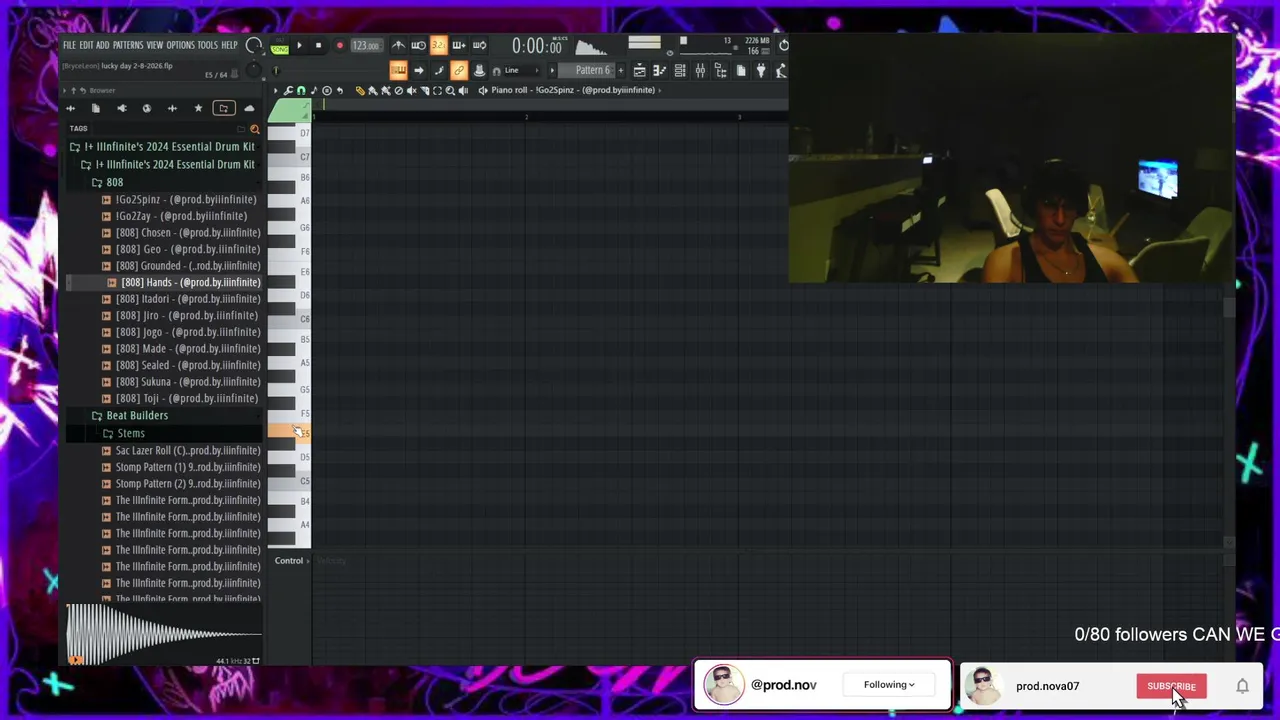Toggle the link/multilink controllers button

tap(458, 70)
